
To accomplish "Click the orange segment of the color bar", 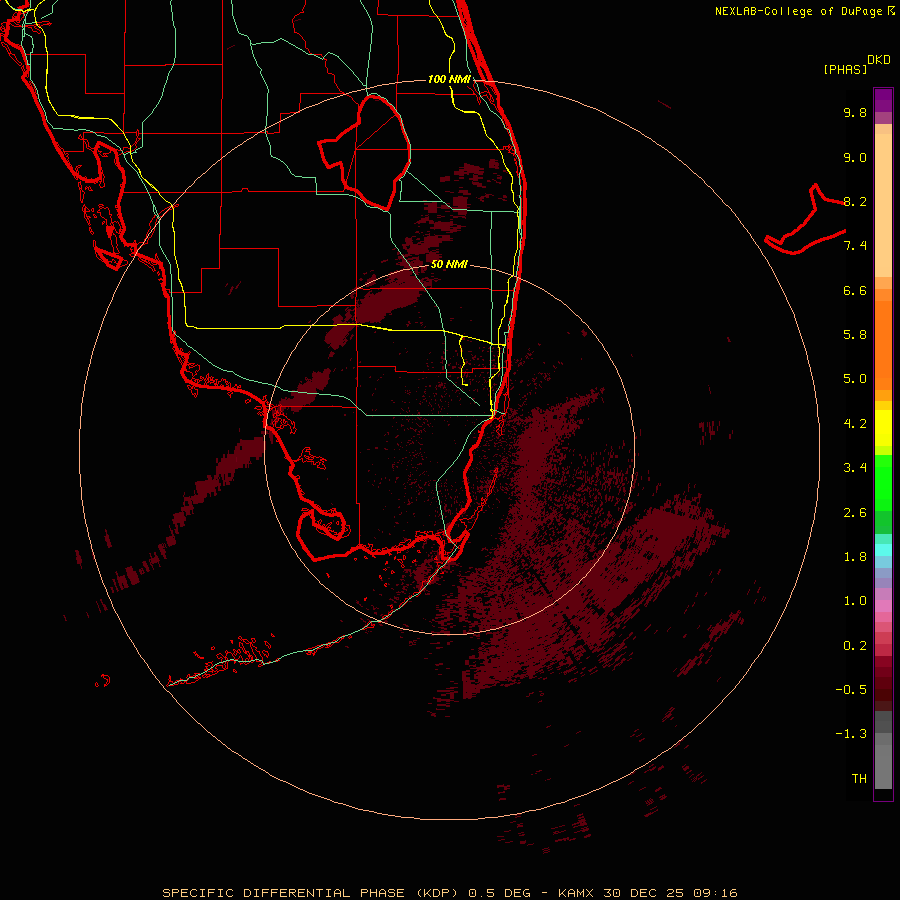I will [883, 344].
